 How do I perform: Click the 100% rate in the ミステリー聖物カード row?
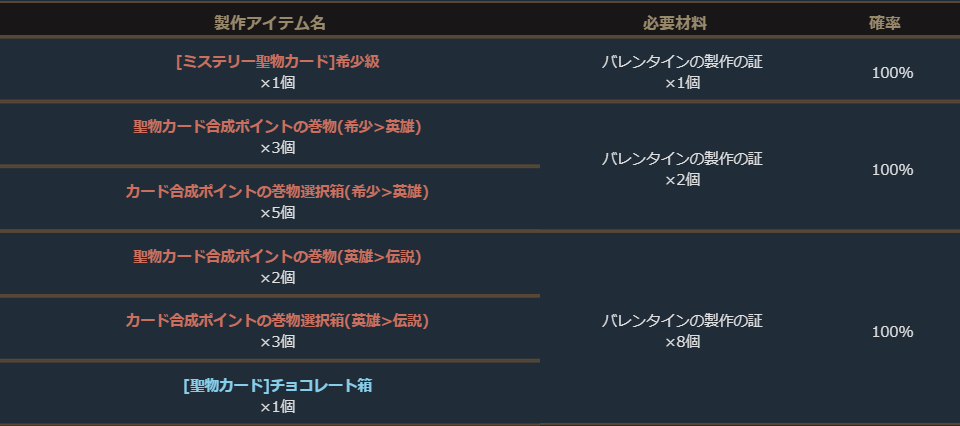[892, 73]
